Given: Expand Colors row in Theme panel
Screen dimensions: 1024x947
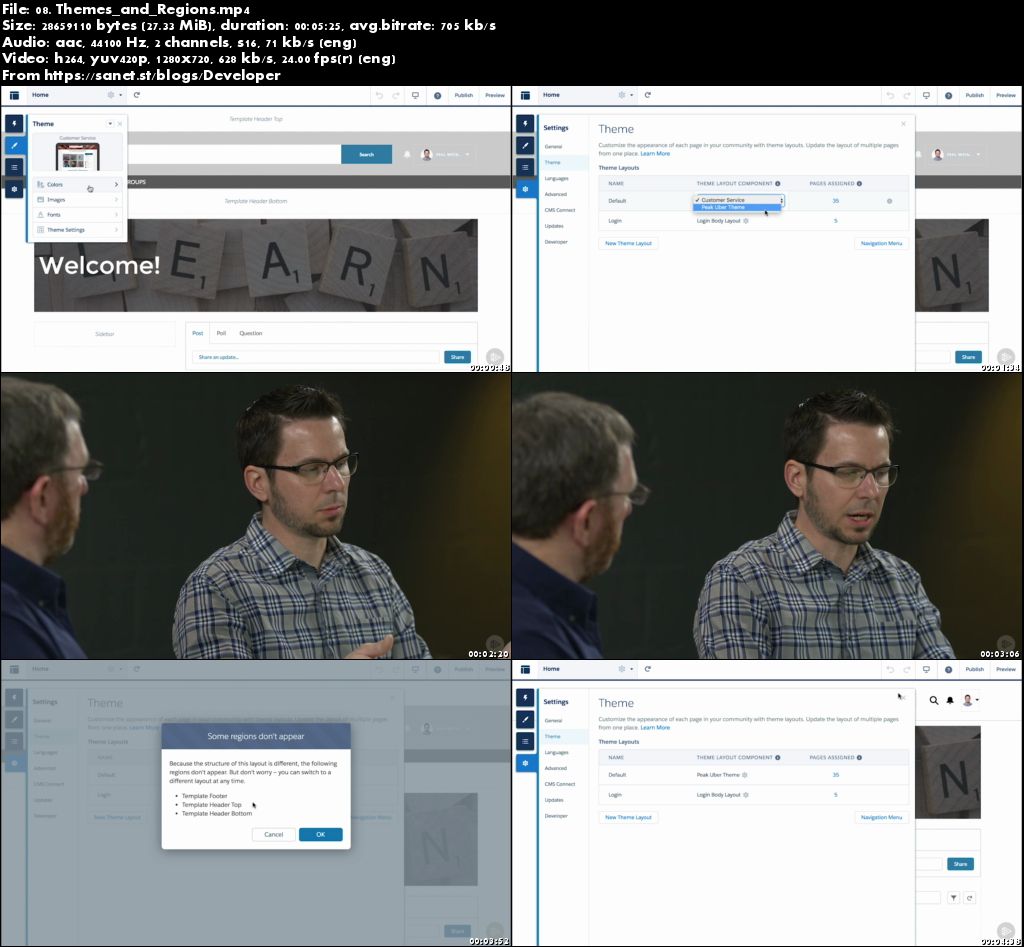Looking at the screenshot, I should (x=77, y=185).
